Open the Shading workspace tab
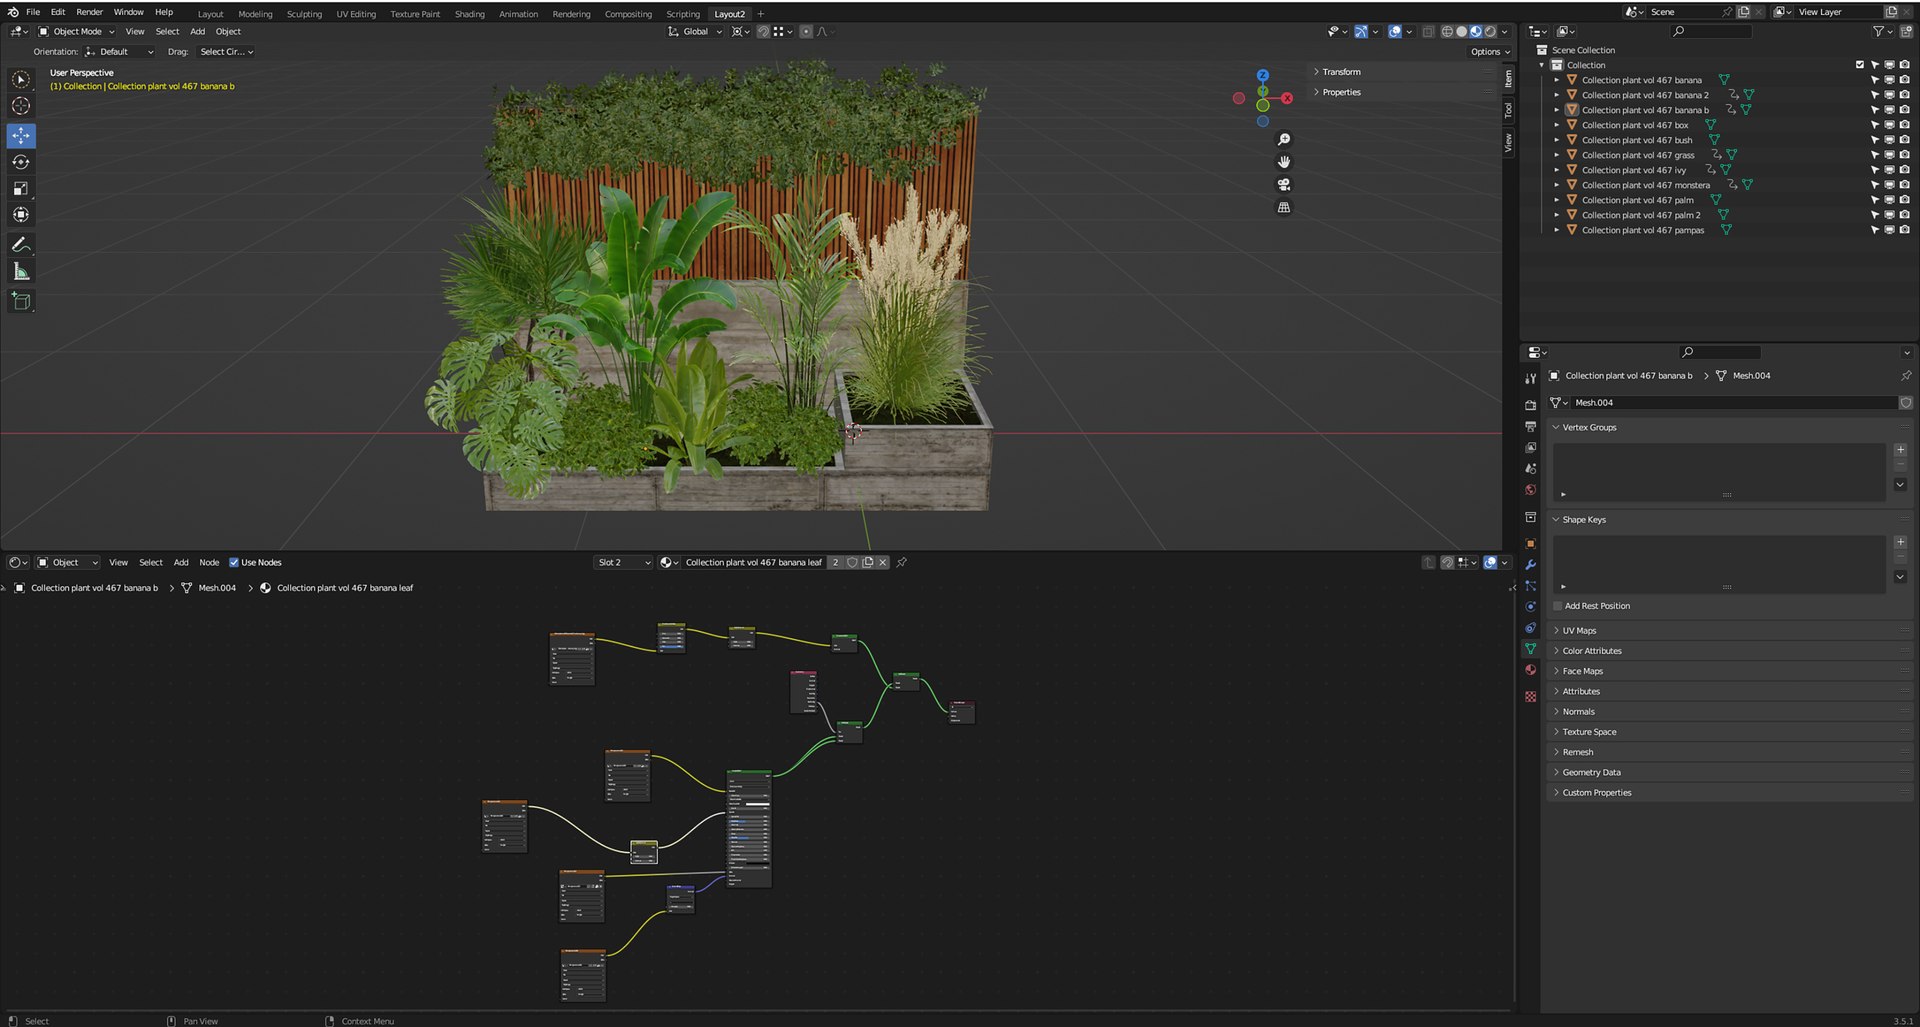Image resolution: width=1920 pixels, height=1027 pixels. pyautogui.click(x=469, y=14)
